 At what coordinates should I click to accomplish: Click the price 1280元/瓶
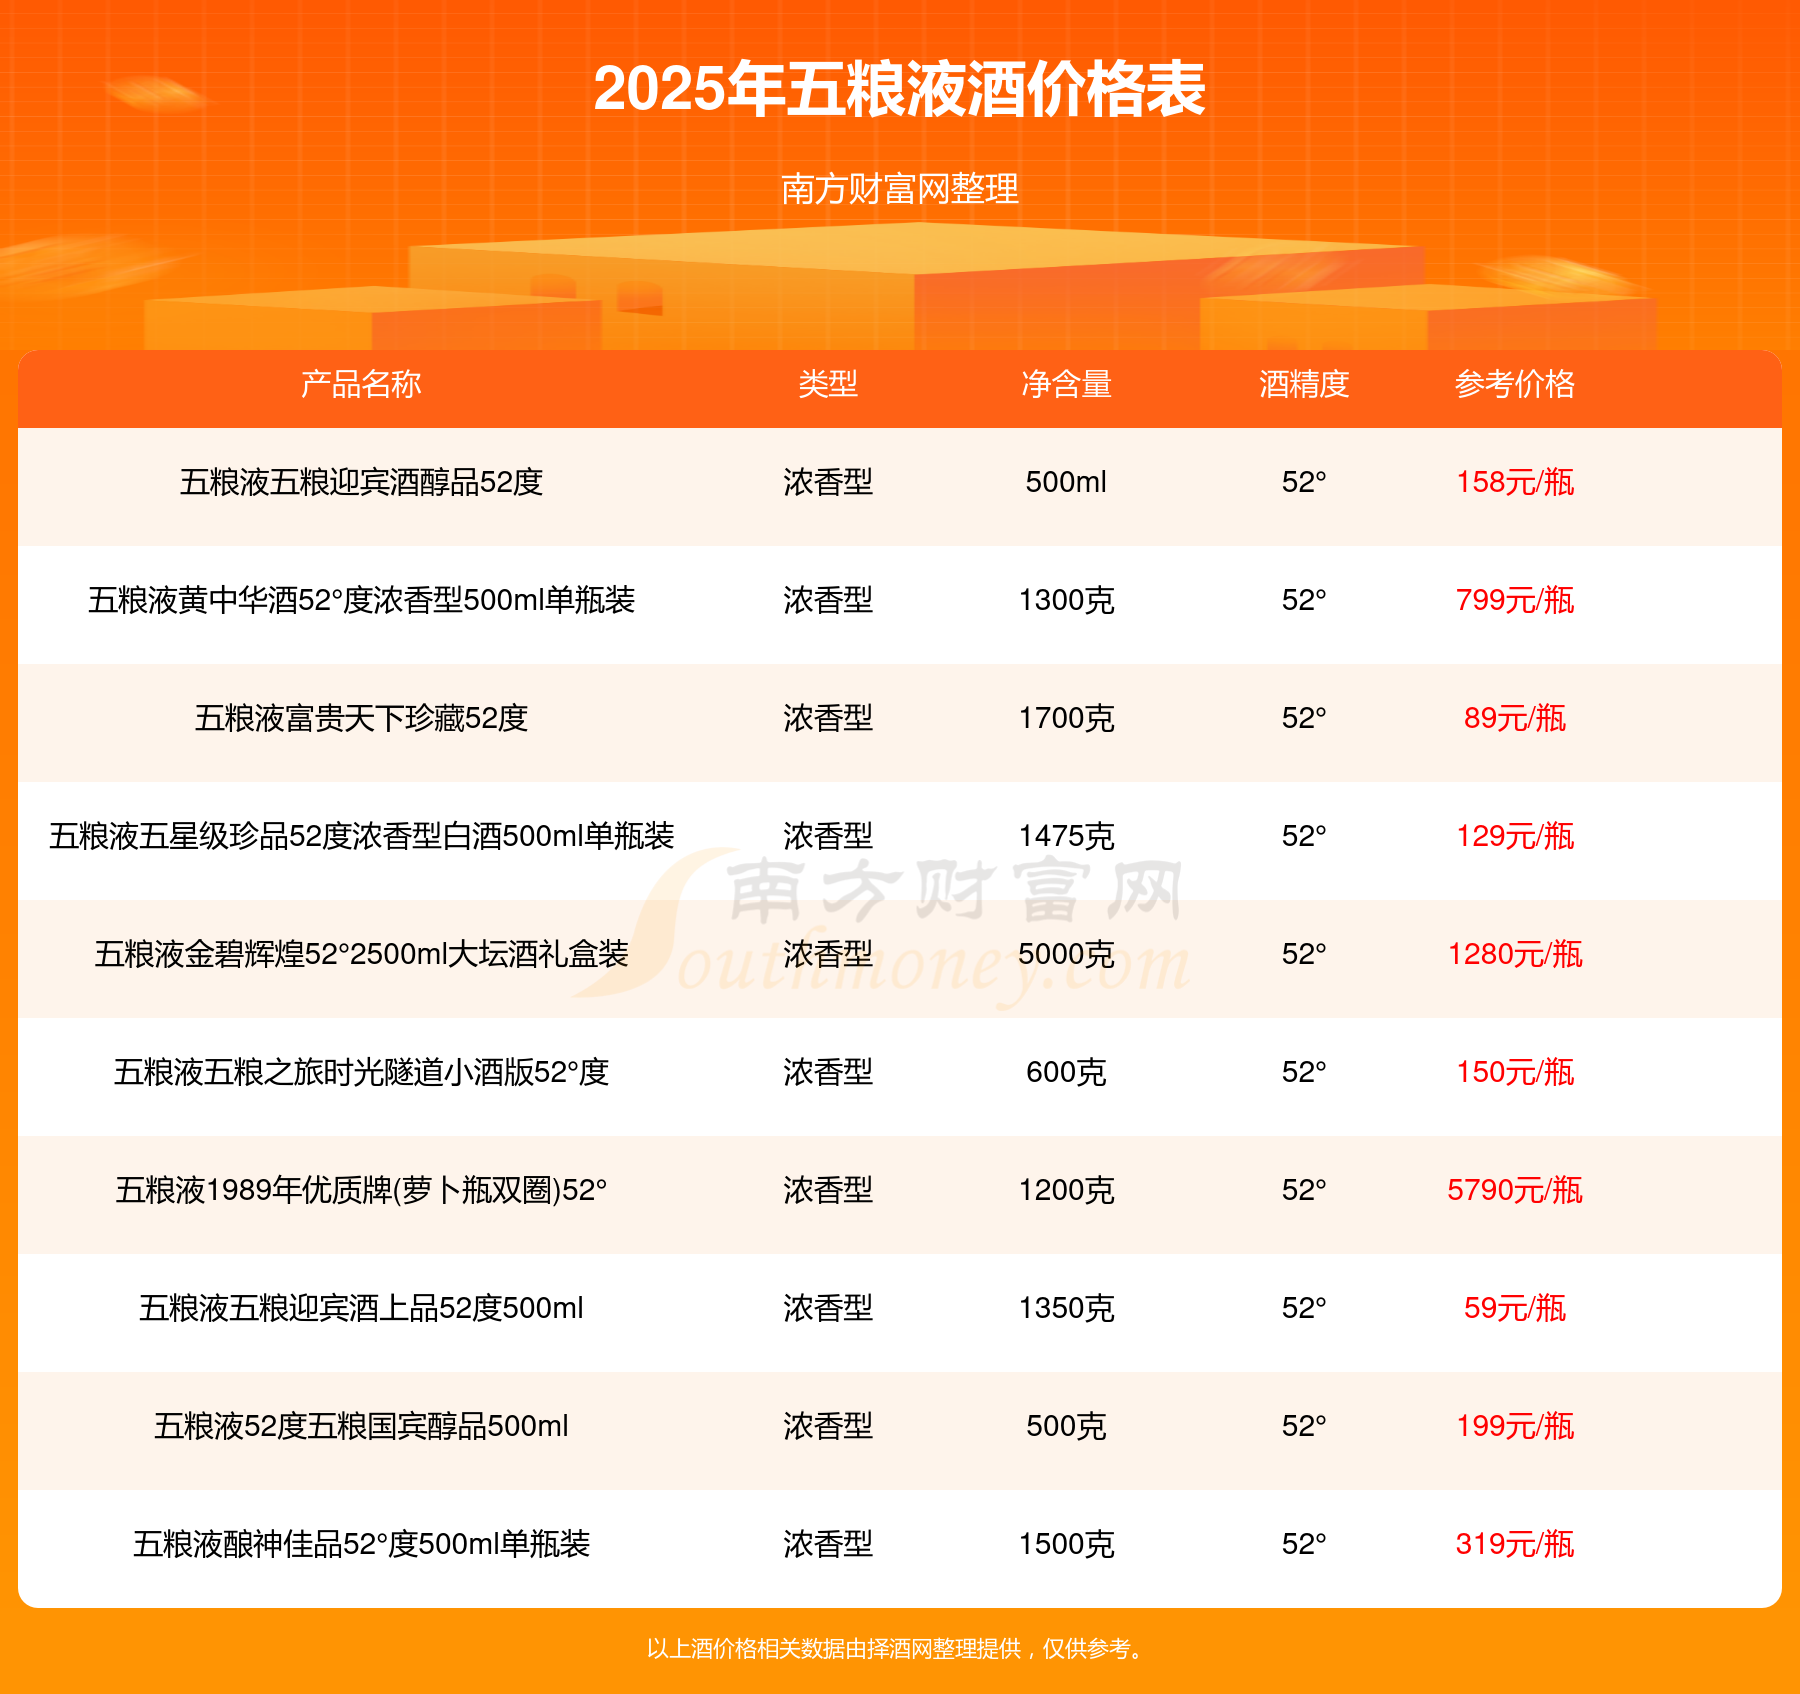click(x=1515, y=954)
